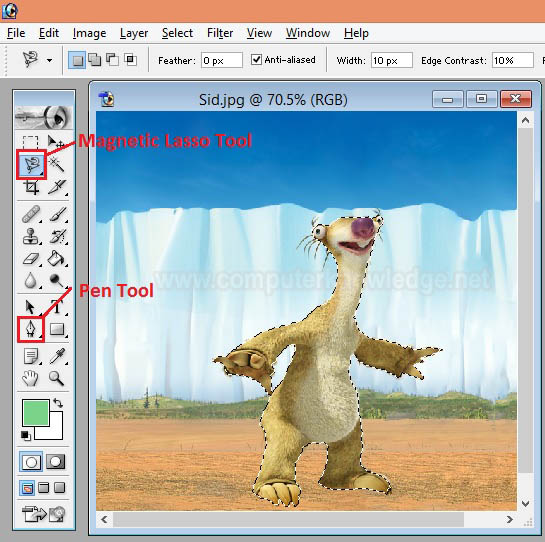Select the Dodge tool
Image resolution: width=545 pixels, height=542 pixels.
coord(57,281)
